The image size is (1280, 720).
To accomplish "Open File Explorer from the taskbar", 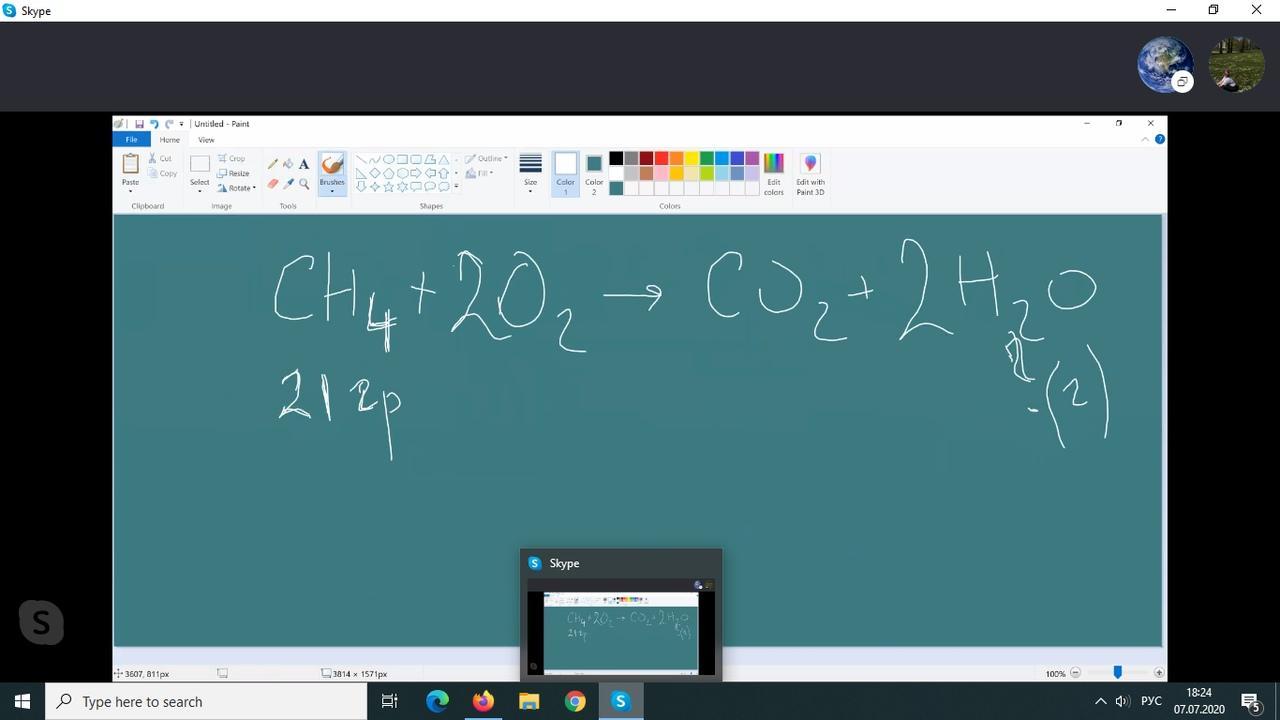I will pos(529,701).
